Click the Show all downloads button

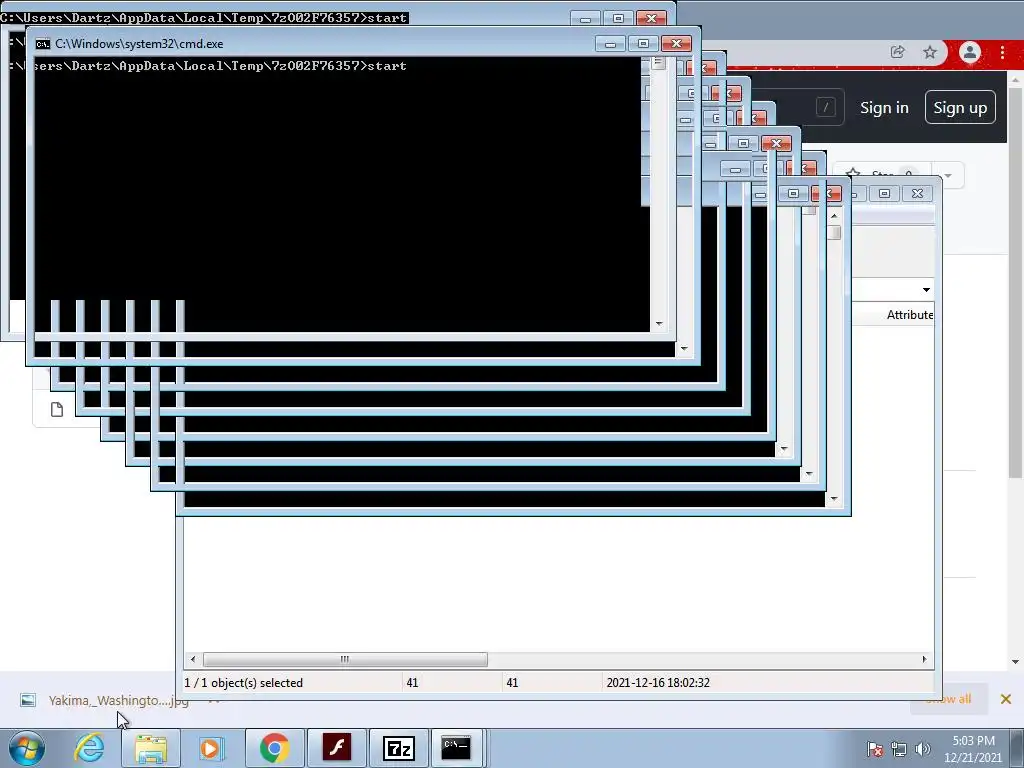click(949, 699)
